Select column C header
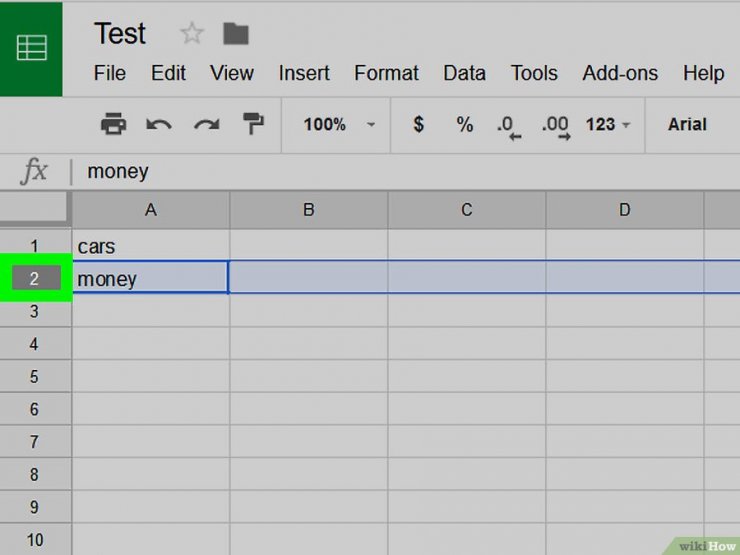The image size is (740, 555). 467,210
